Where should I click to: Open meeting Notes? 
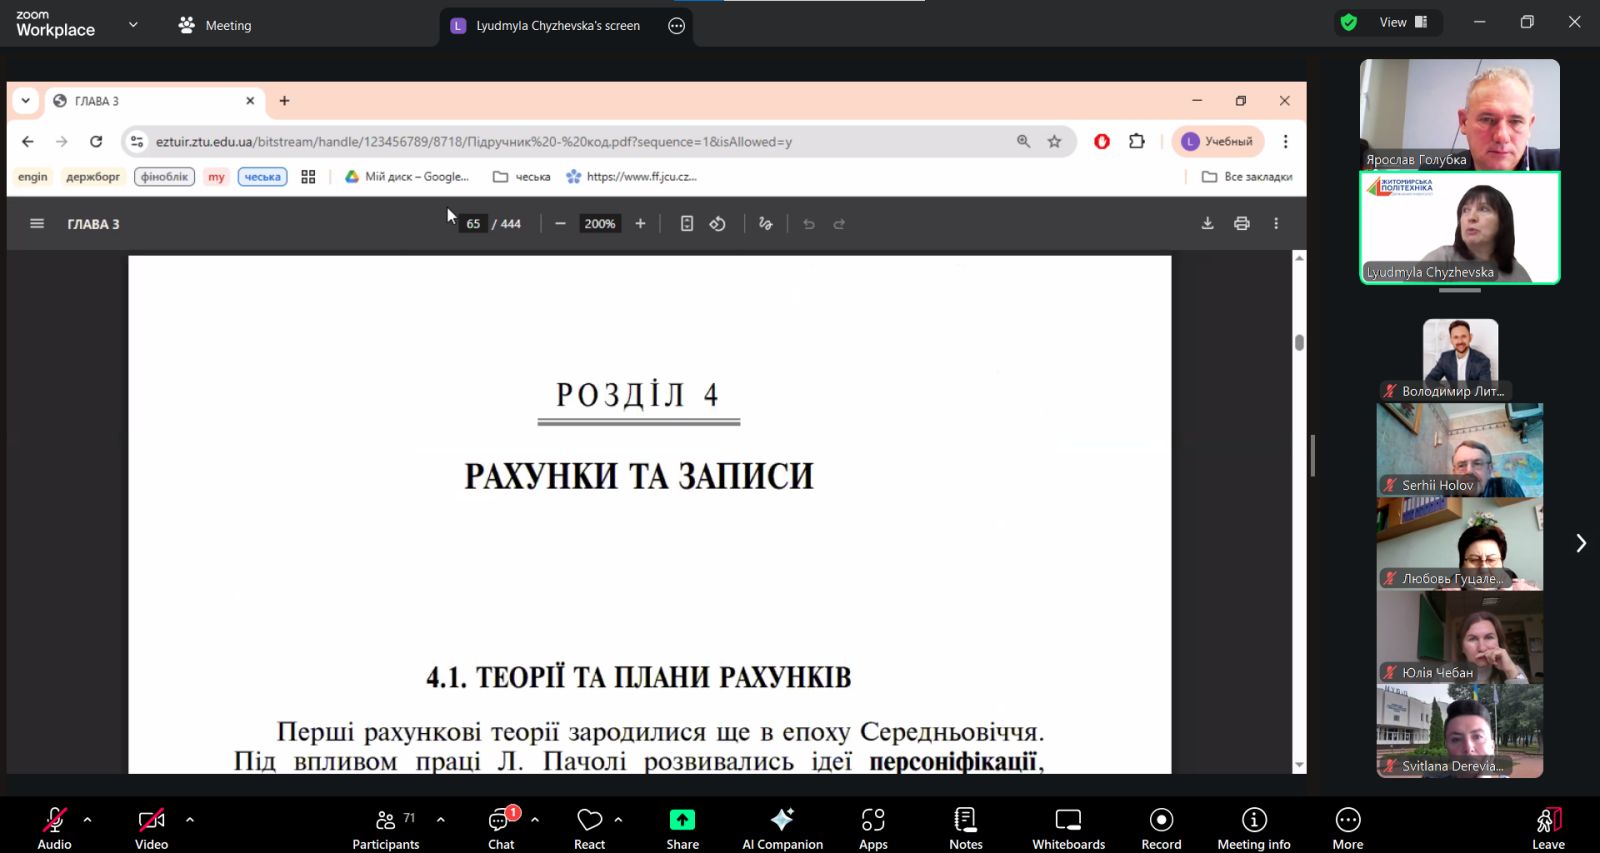click(x=966, y=828)
